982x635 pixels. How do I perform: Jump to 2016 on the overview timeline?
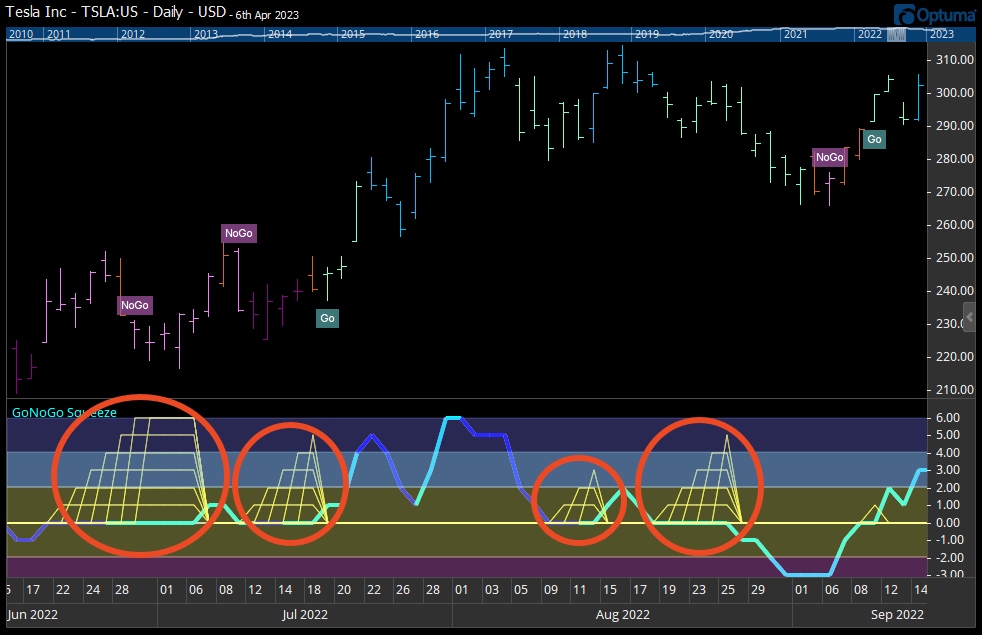click(427, 34)
